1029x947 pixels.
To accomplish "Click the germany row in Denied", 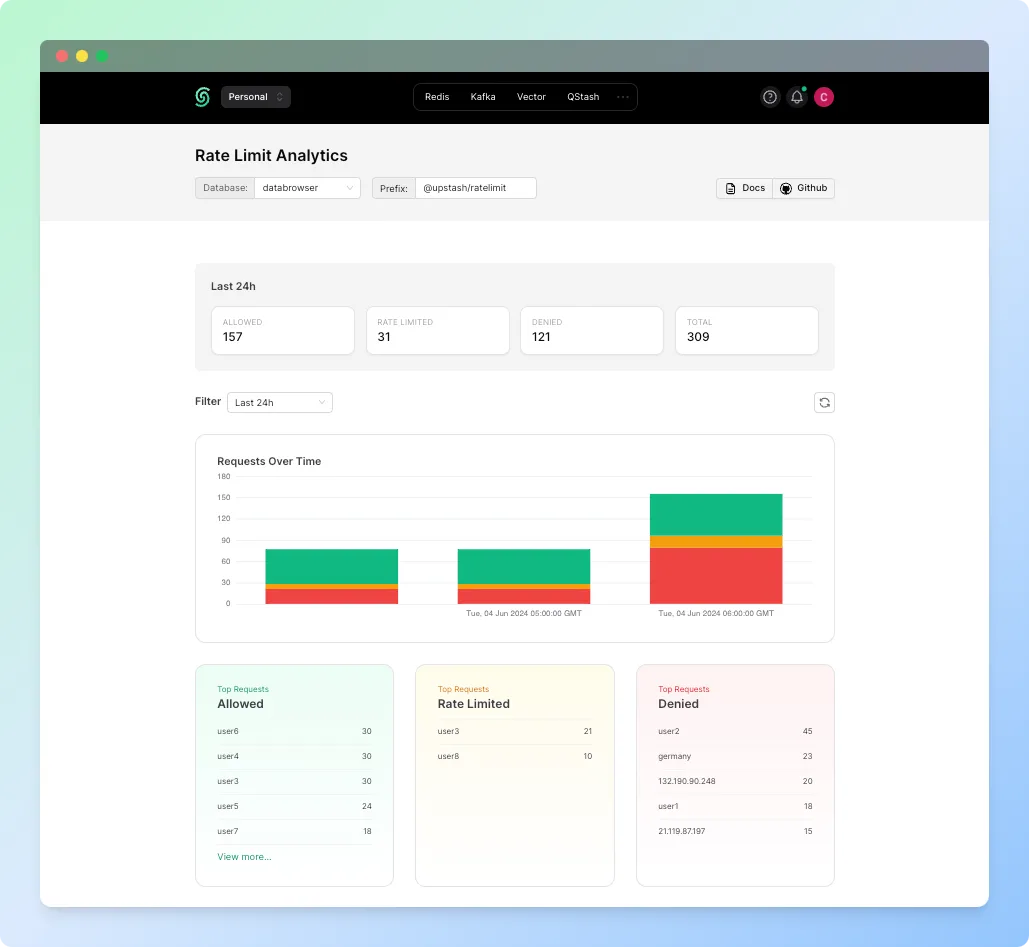I will click(x=736, y=756).
